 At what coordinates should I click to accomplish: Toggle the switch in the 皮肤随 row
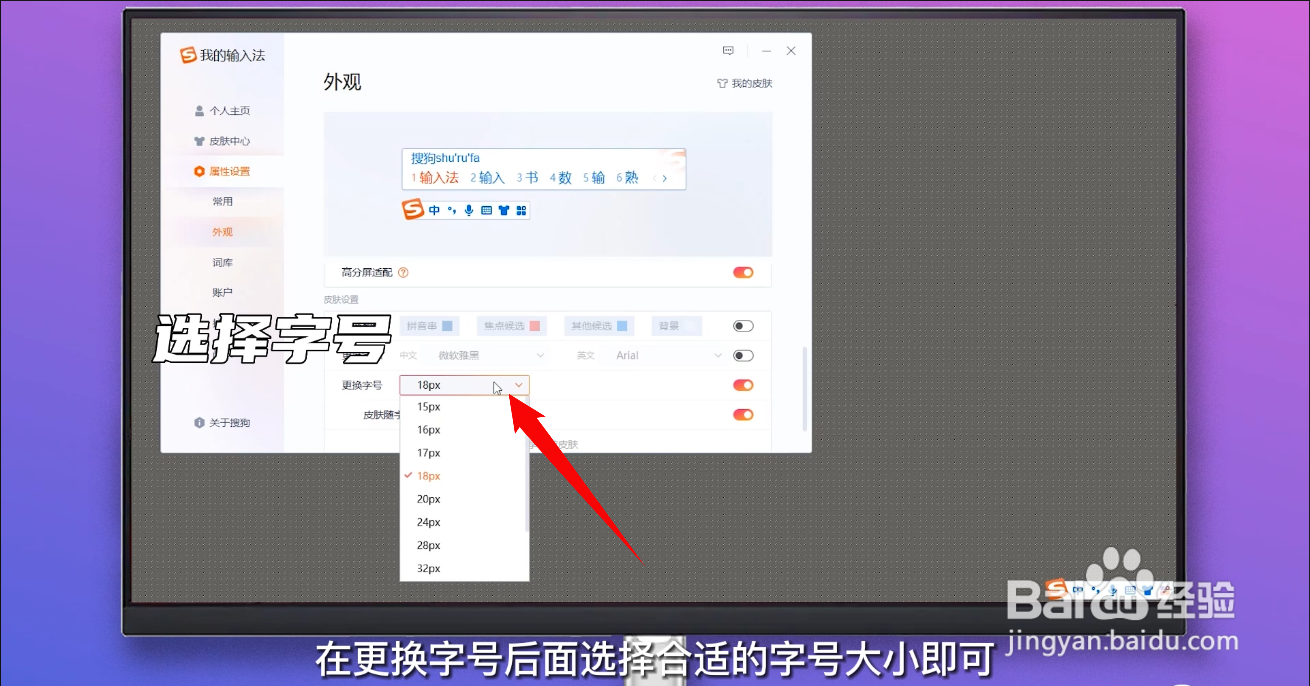(x=743, y=415)
